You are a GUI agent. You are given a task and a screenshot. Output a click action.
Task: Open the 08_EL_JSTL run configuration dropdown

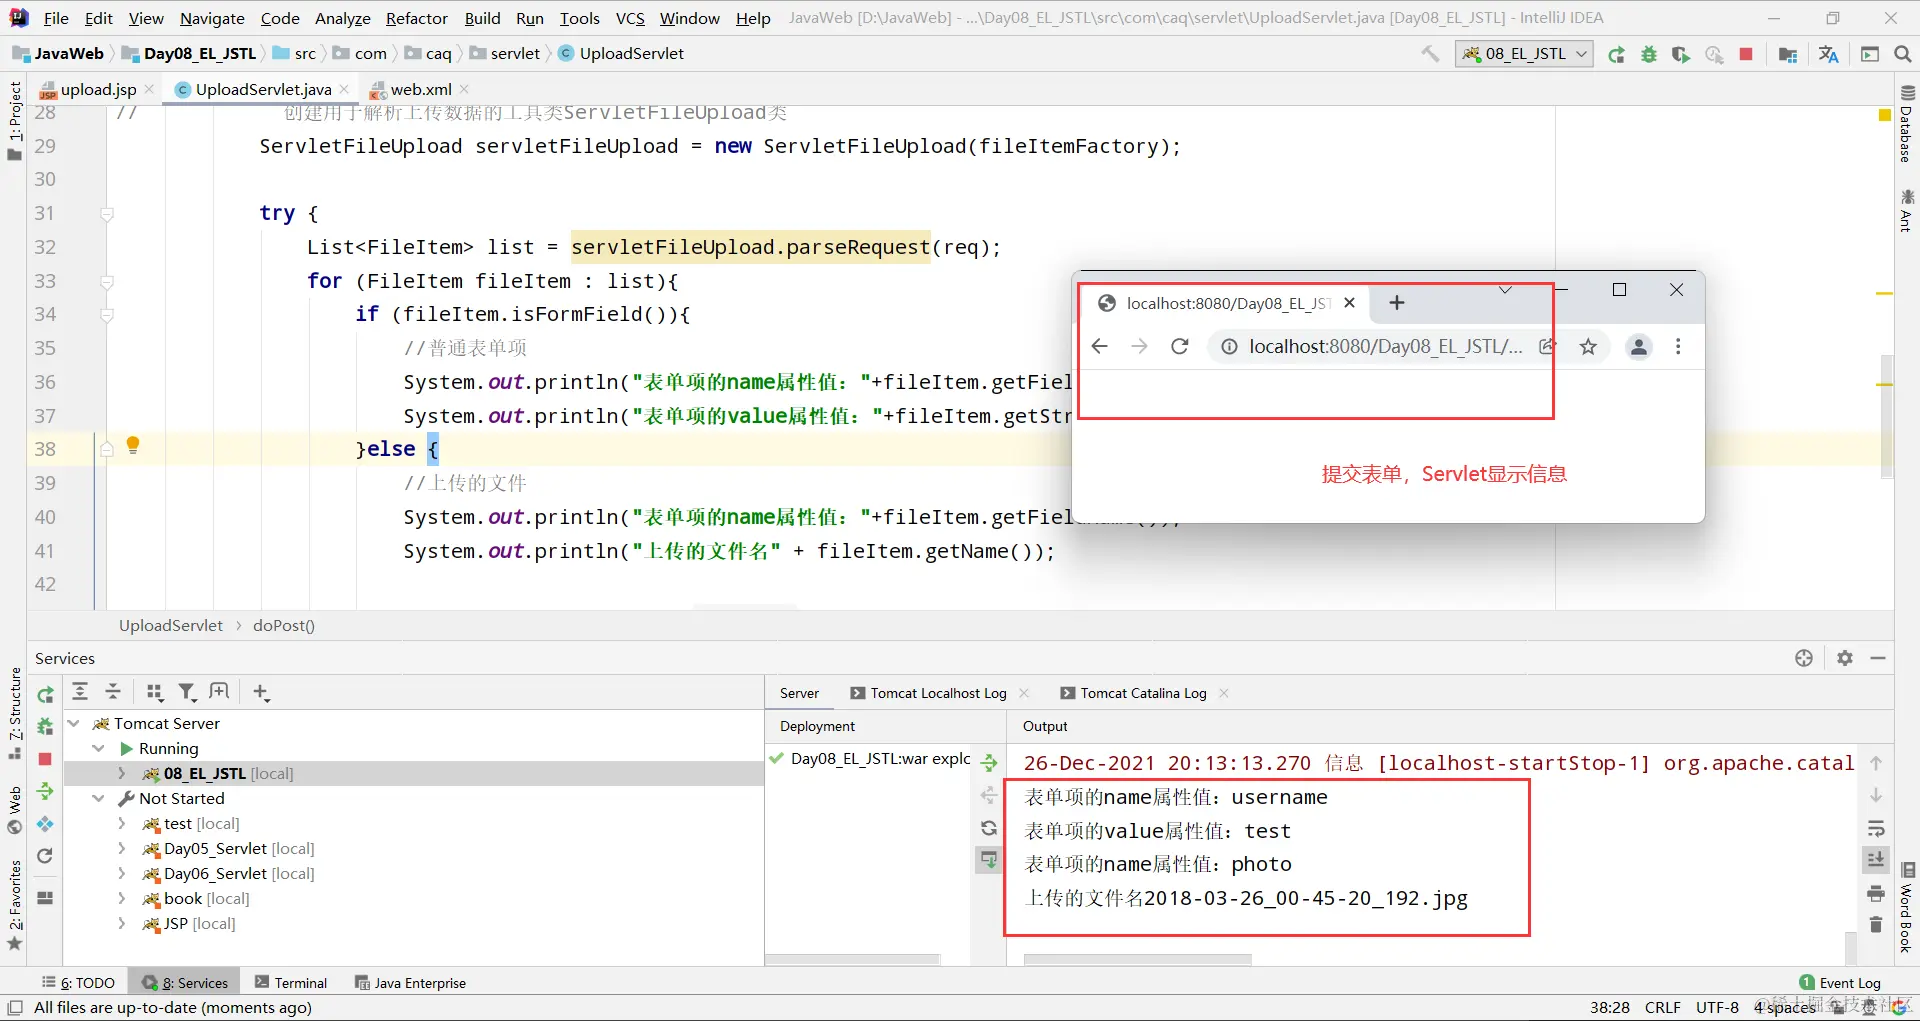coord(1524,54)
